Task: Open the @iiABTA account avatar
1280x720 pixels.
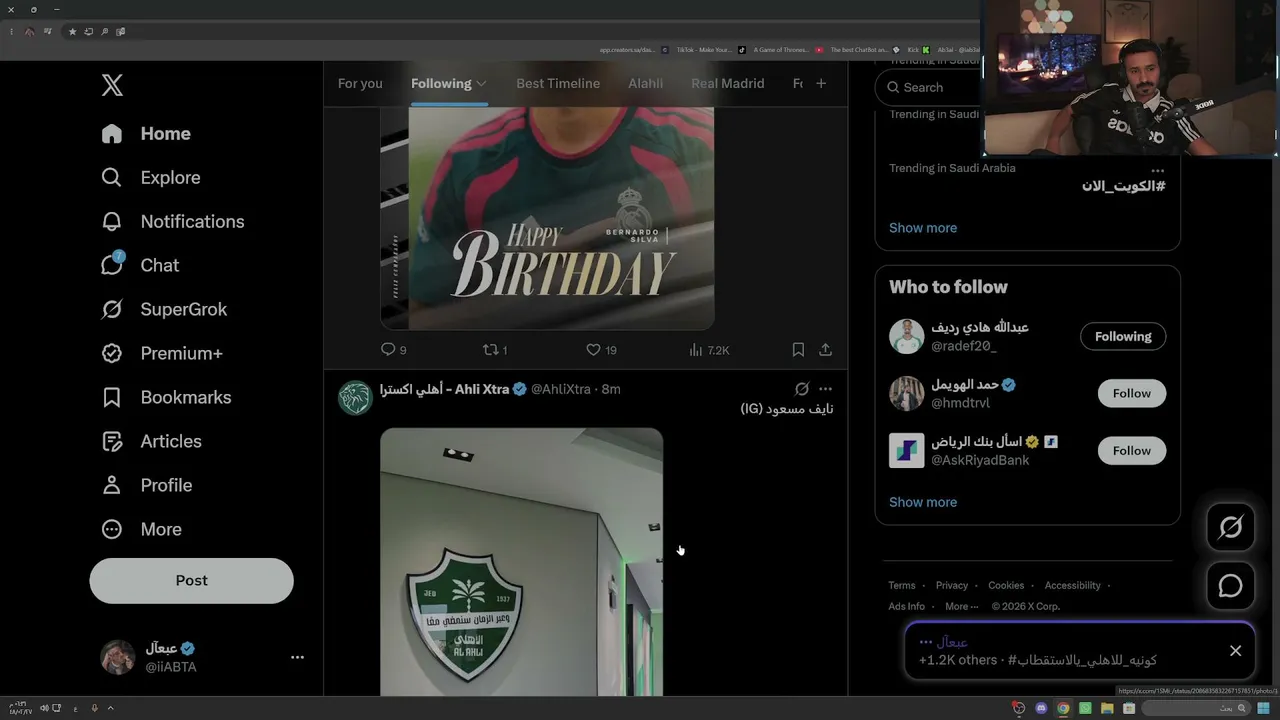Action: click(x=118, y=657)
